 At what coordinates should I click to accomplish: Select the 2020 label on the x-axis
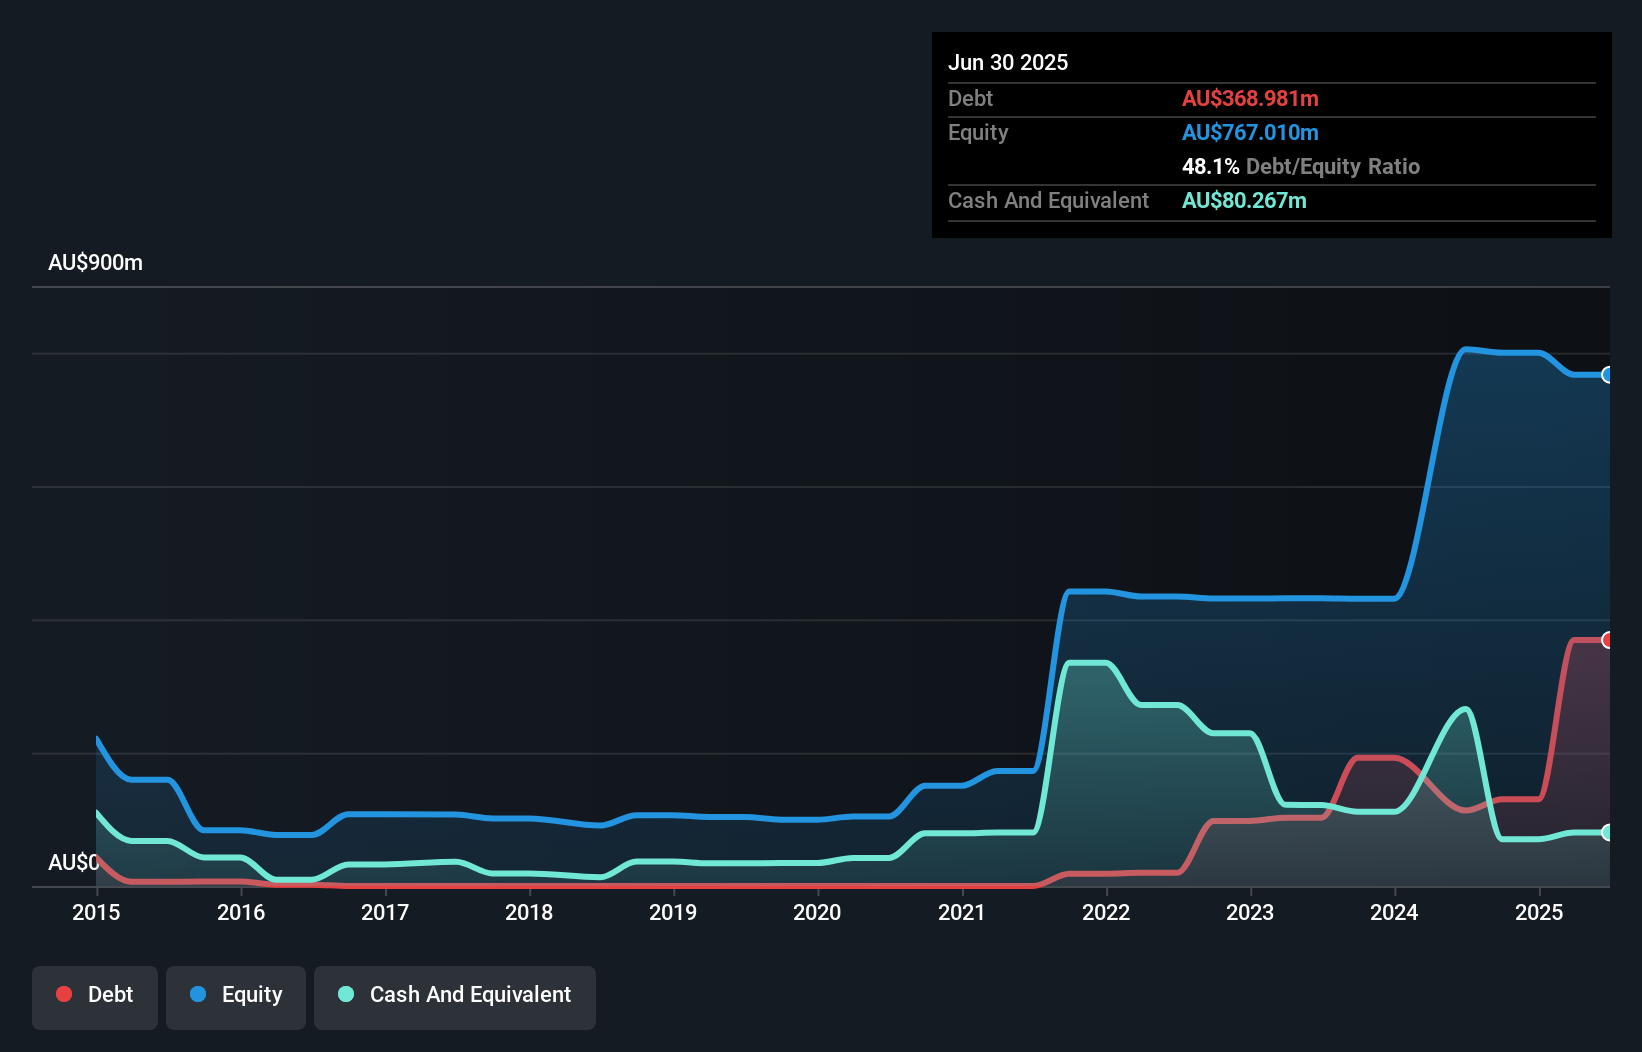[x=817, y=912]
